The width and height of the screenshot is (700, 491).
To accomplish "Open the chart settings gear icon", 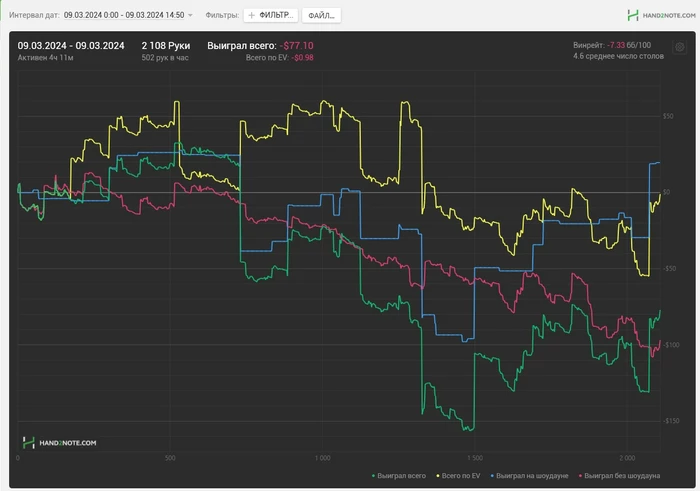I will coord(680,47).
